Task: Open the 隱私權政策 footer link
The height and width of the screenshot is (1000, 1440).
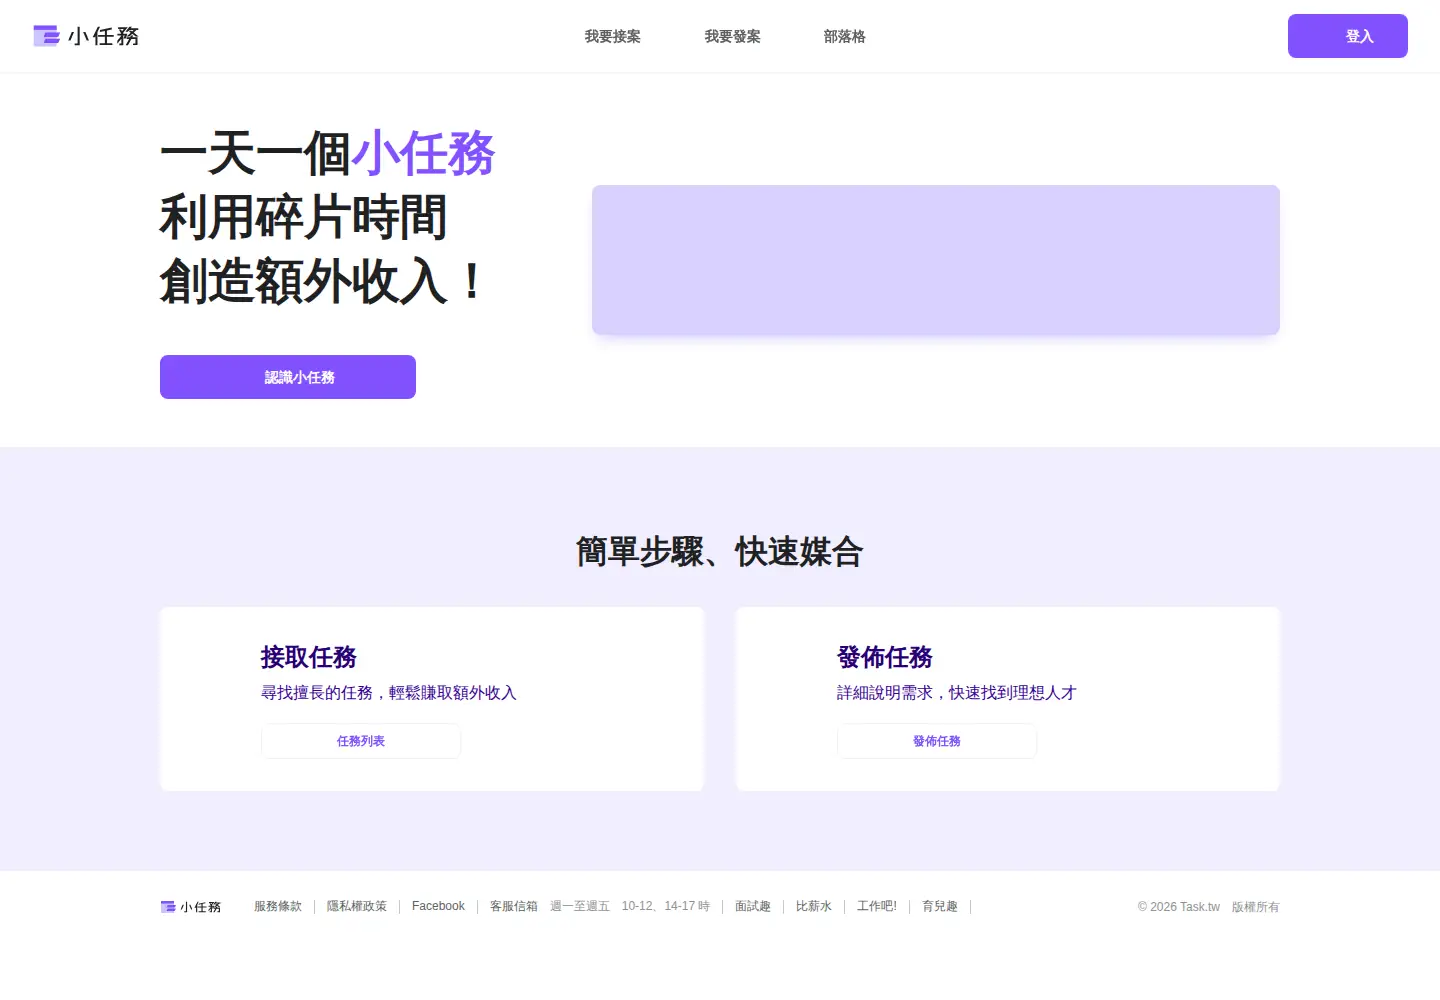Action: click(357, 906)
